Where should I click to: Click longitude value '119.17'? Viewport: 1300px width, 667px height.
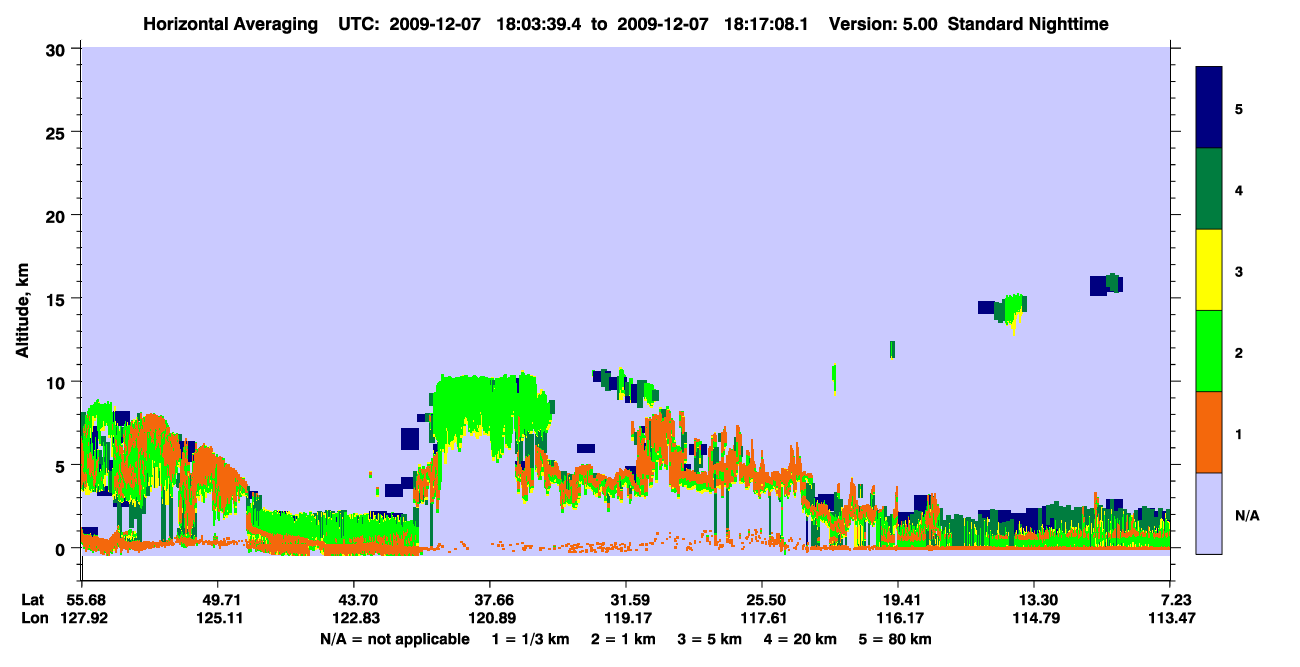(x=626, y=618)
